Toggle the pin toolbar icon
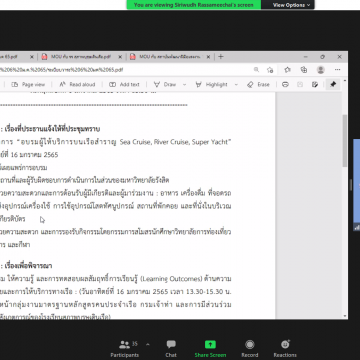Screen dimensions: 360x360 click(x=333, y=85)
